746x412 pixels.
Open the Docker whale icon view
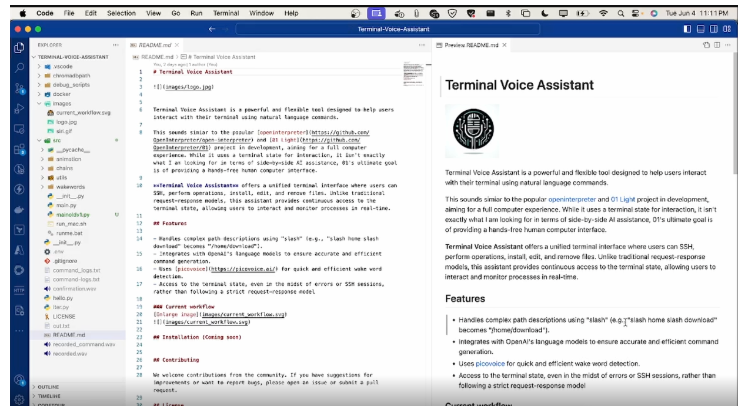pos(19,210)
